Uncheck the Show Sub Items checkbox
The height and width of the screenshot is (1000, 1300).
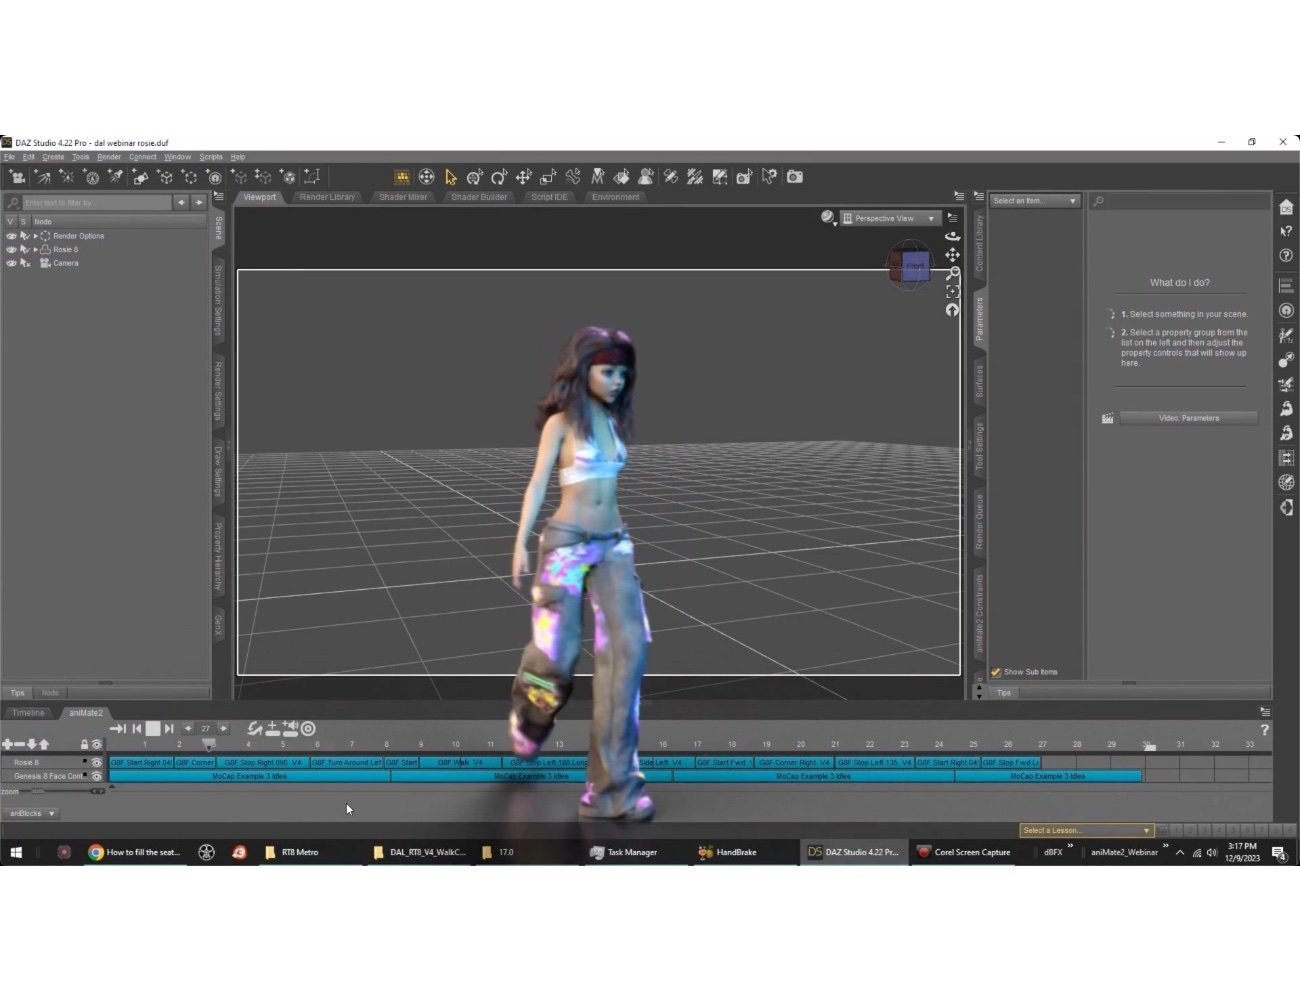[x=995, y=672]
